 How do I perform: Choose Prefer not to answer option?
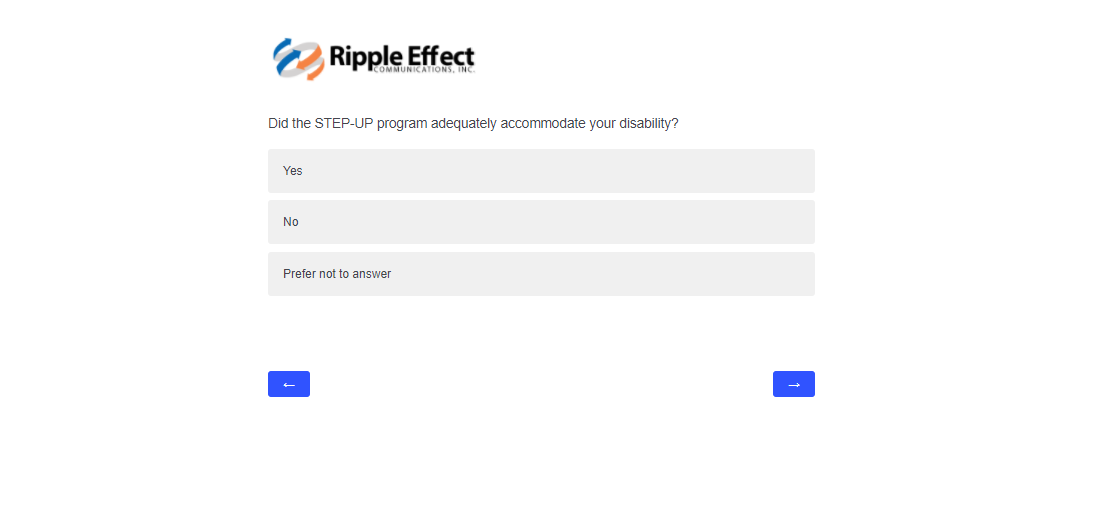(541, 274)
